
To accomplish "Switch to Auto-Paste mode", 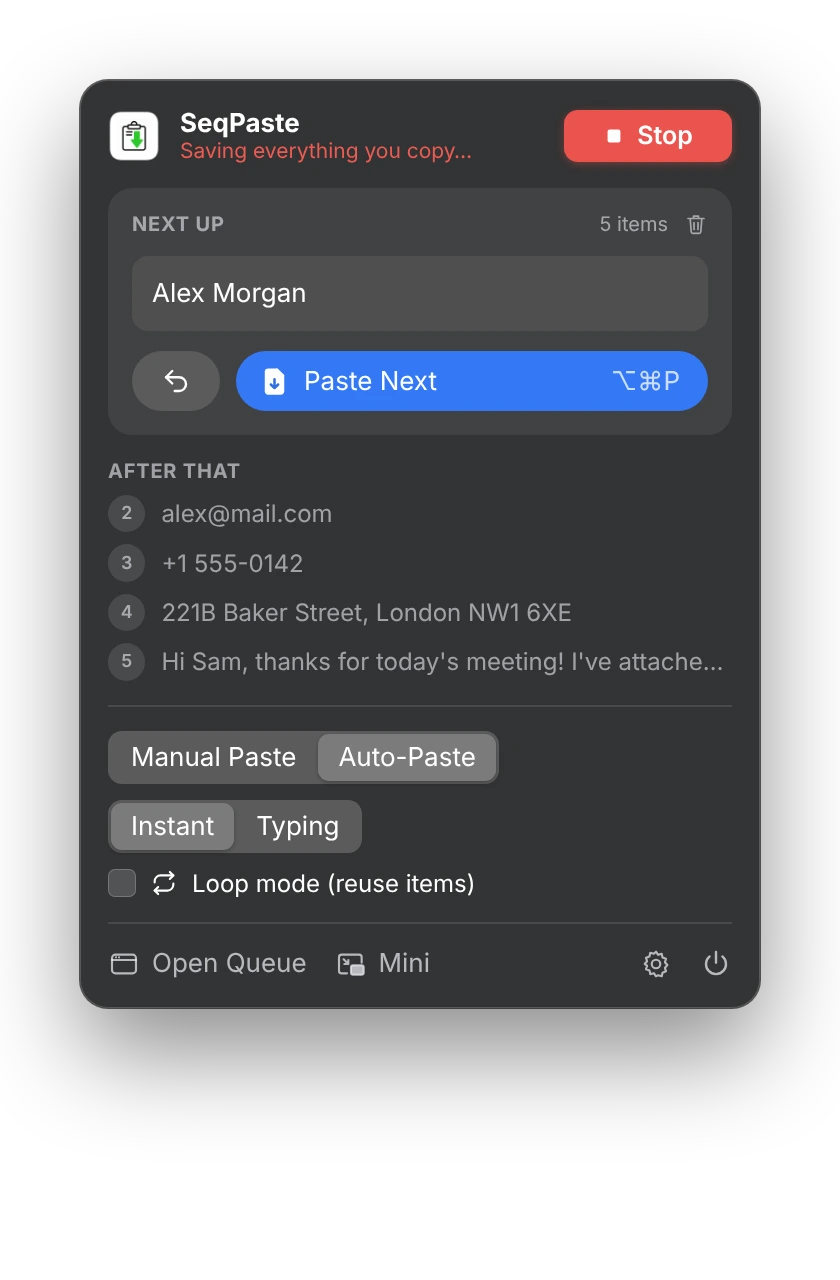I will (x=407, y=757).
